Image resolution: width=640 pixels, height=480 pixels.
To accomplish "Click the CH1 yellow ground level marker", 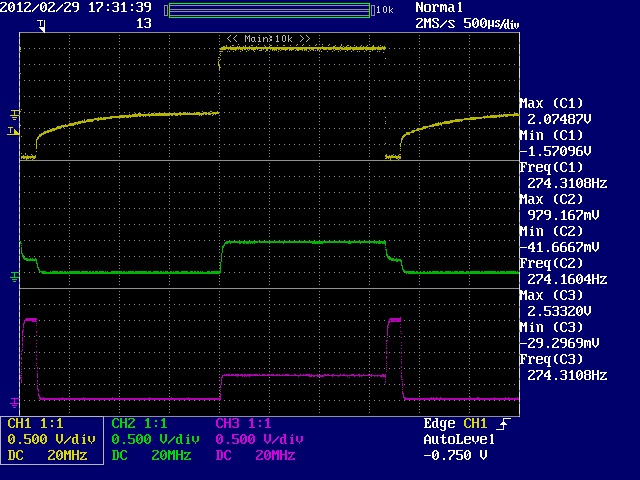I will click(15, 115).
